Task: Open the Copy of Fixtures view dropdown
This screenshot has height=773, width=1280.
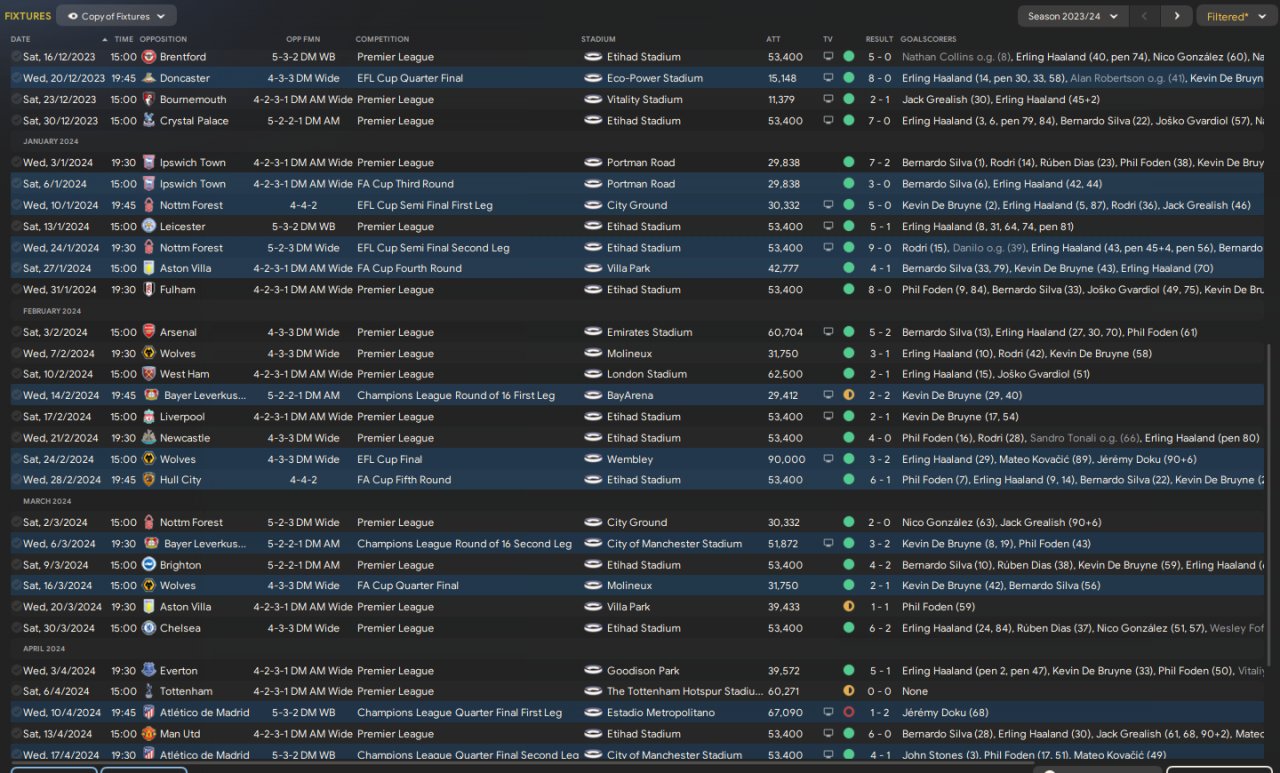Action: [117, 16]
